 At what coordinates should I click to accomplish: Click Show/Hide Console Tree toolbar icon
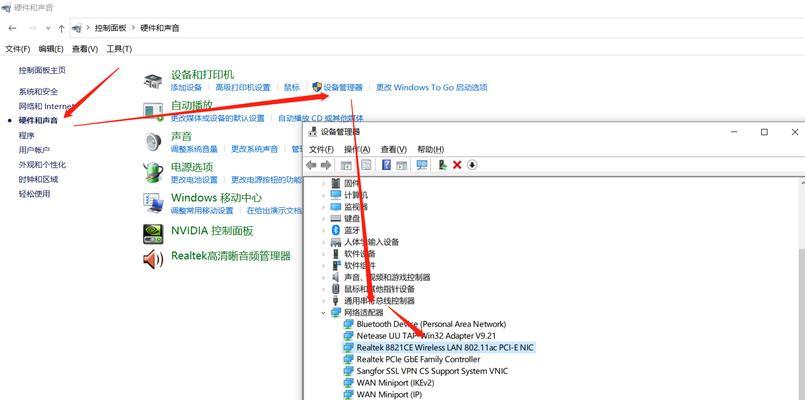point(347,165)
